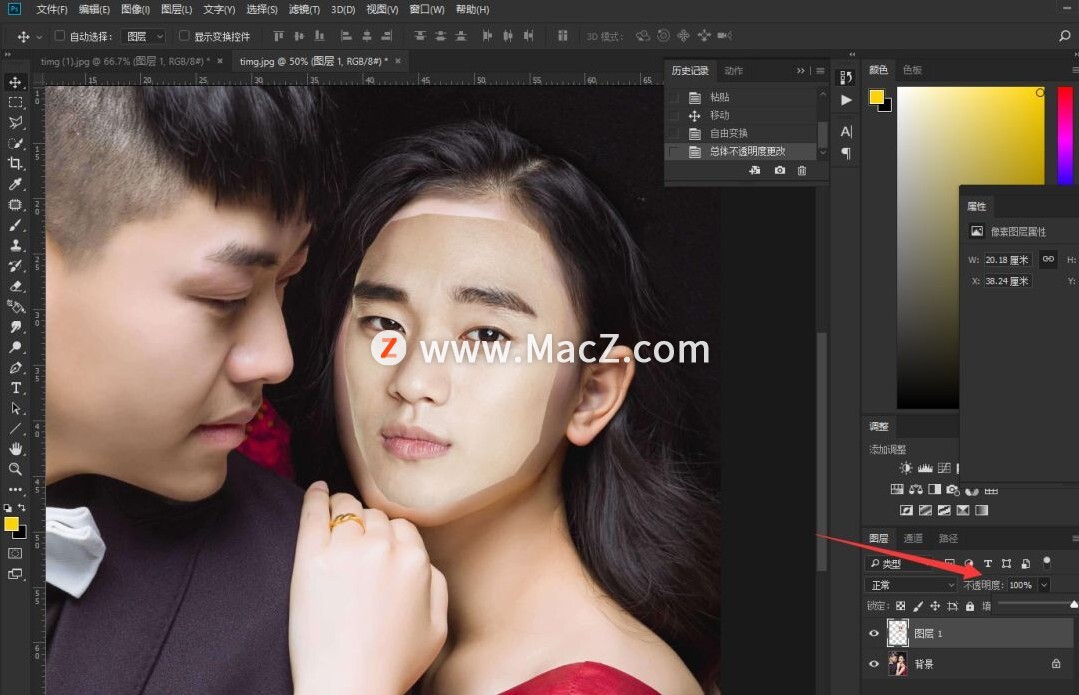Enable the 自动选择 checkbox
1079x695 pixels.
click(x=60, y=36)
